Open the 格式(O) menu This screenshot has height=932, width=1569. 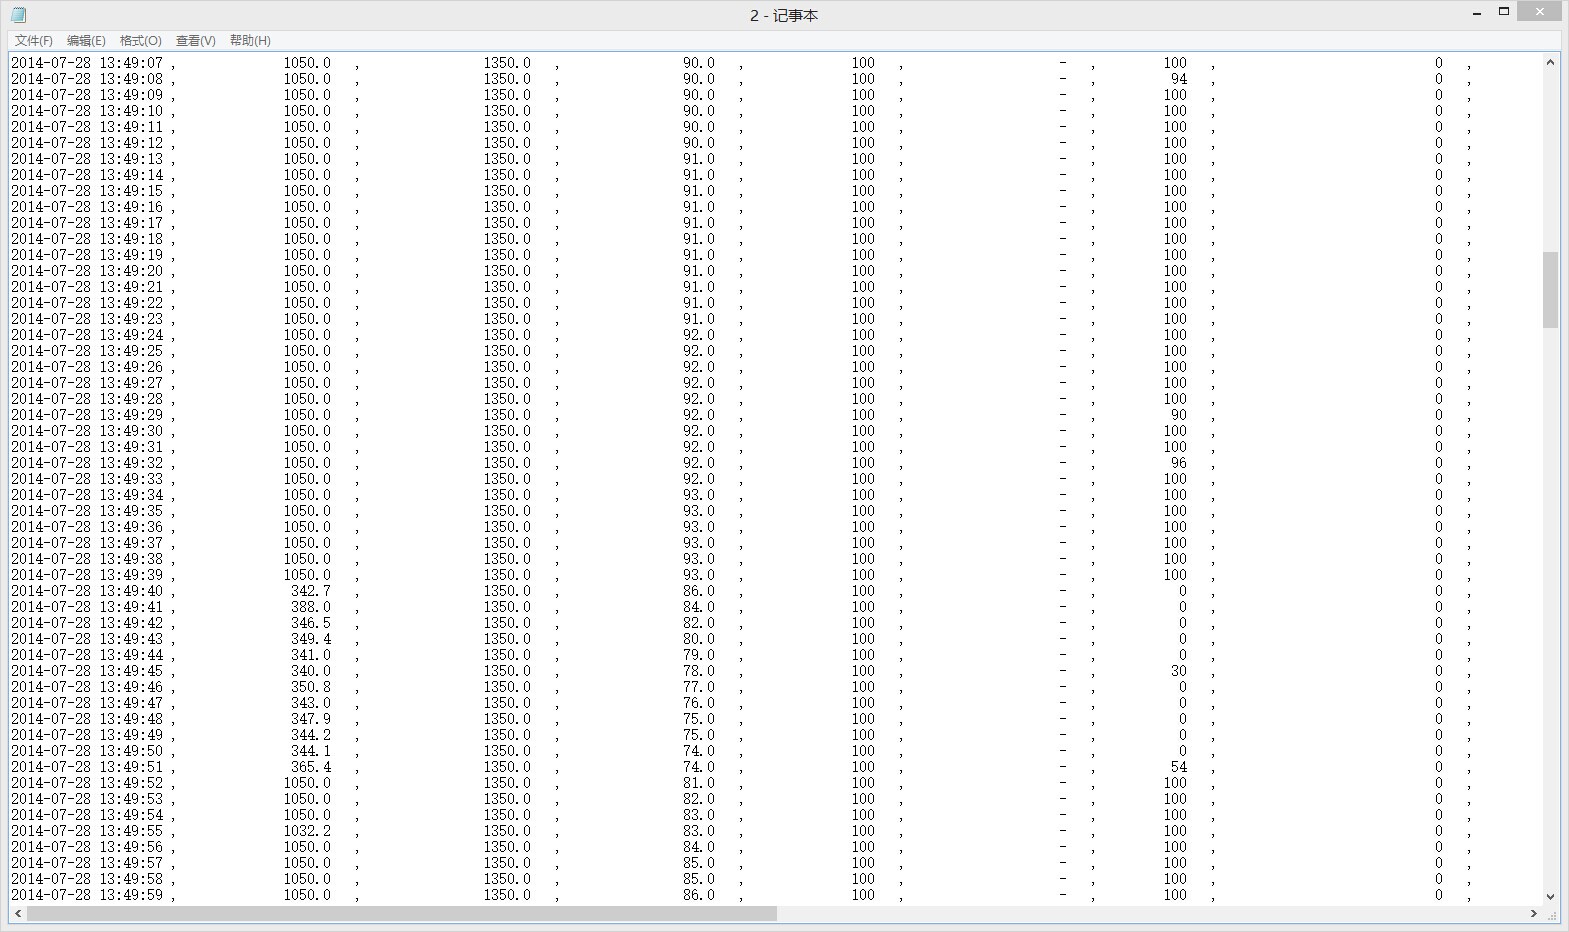pos(140,41)
